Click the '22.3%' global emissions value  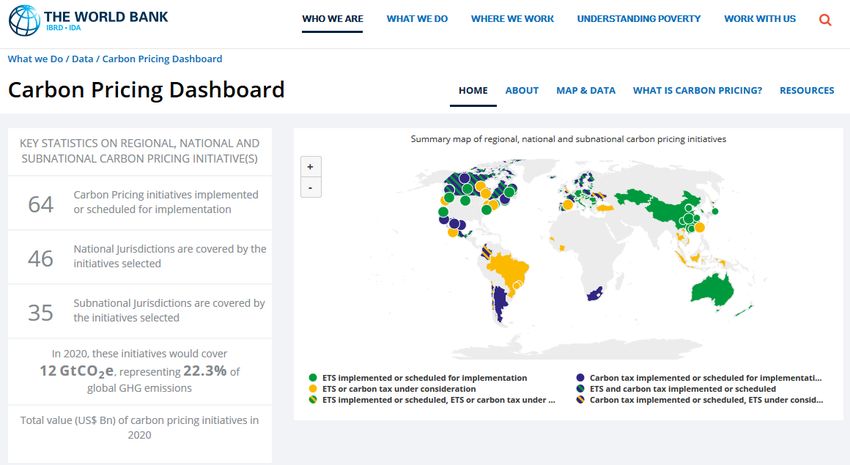point(205,371)
